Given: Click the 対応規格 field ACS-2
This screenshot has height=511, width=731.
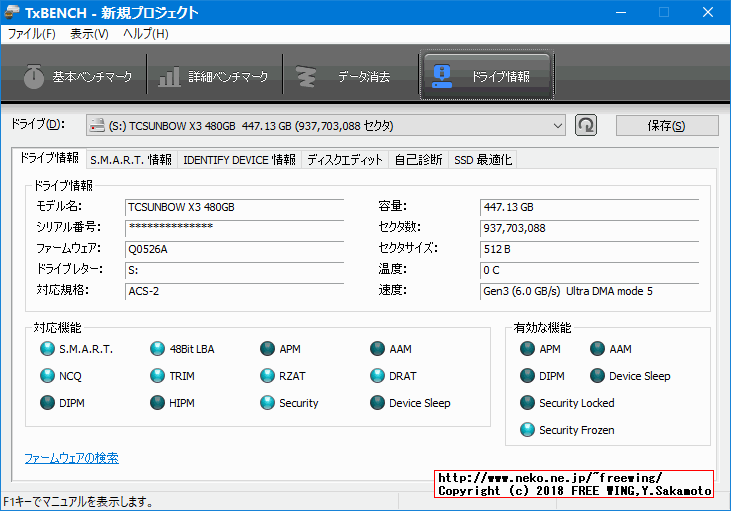Looking at the screenshot, I should [234, 291].
